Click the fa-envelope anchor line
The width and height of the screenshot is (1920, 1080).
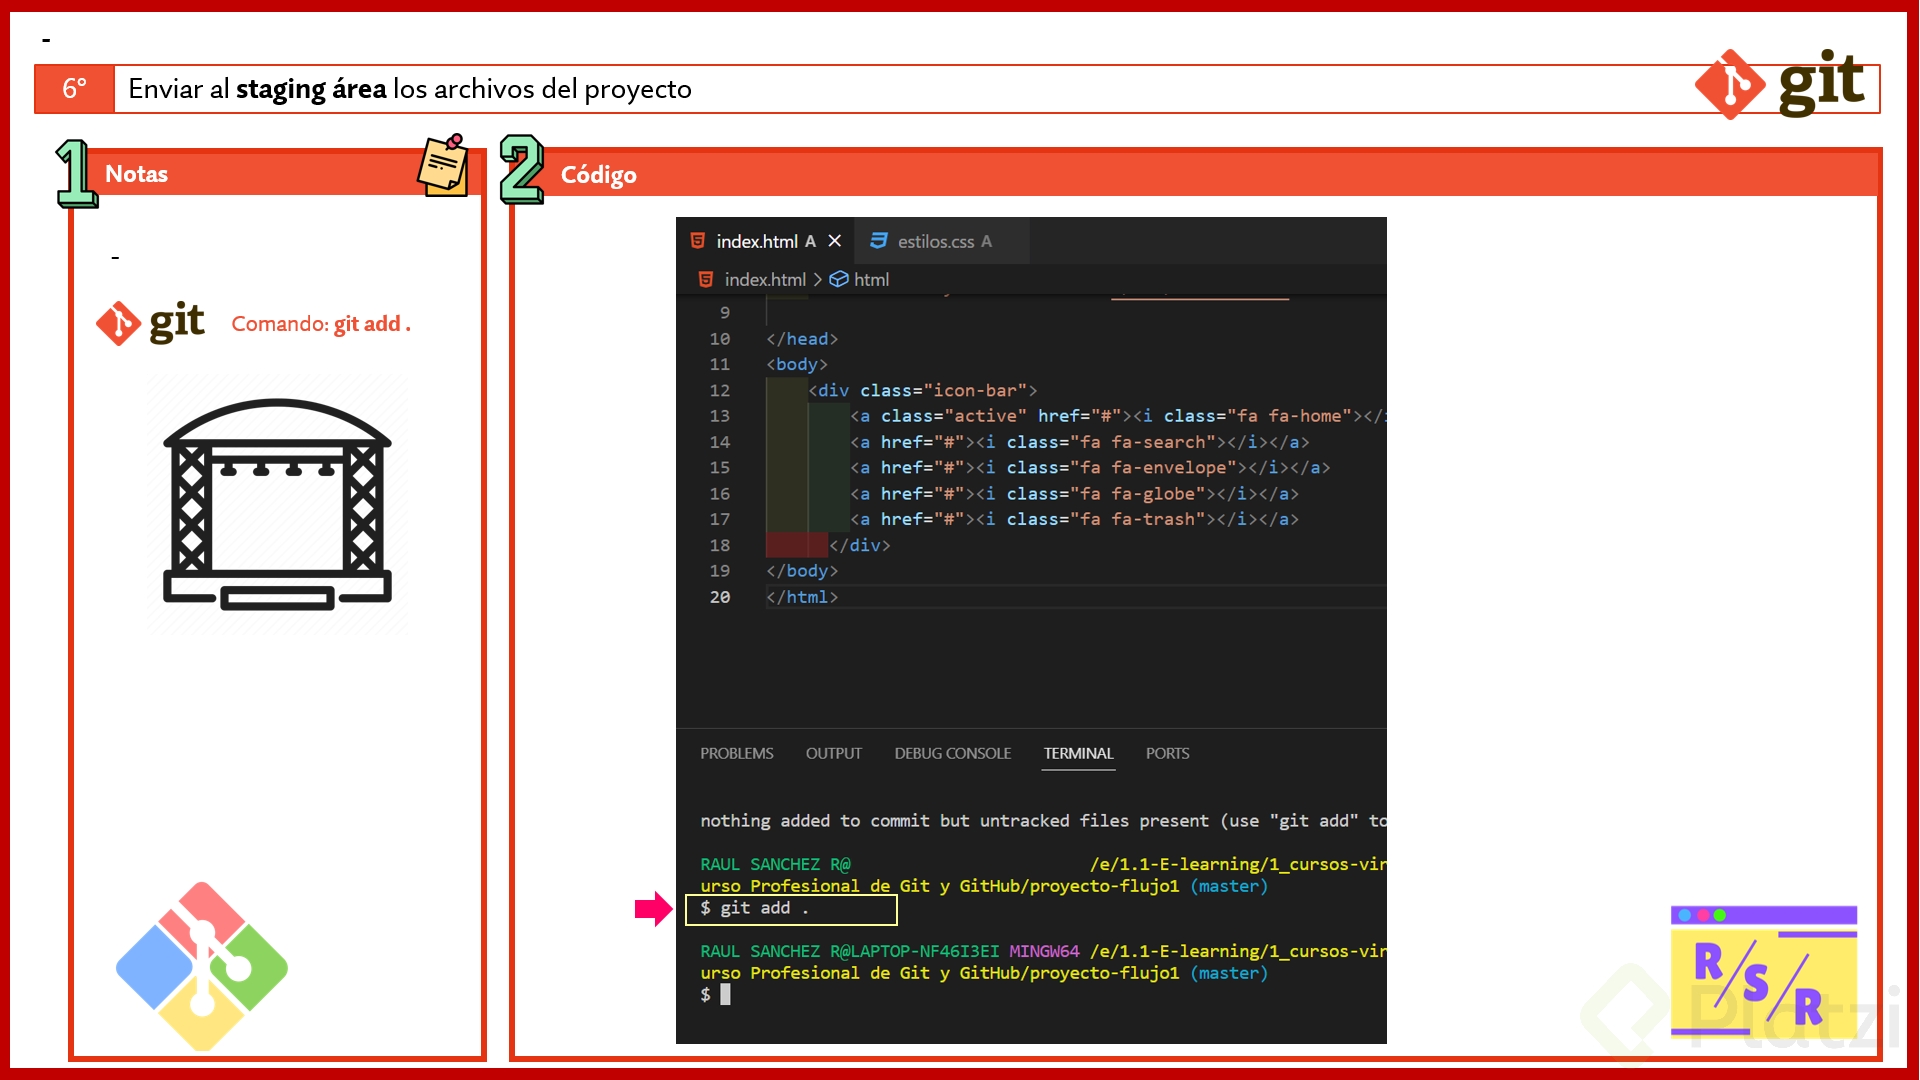point(1090,468)
